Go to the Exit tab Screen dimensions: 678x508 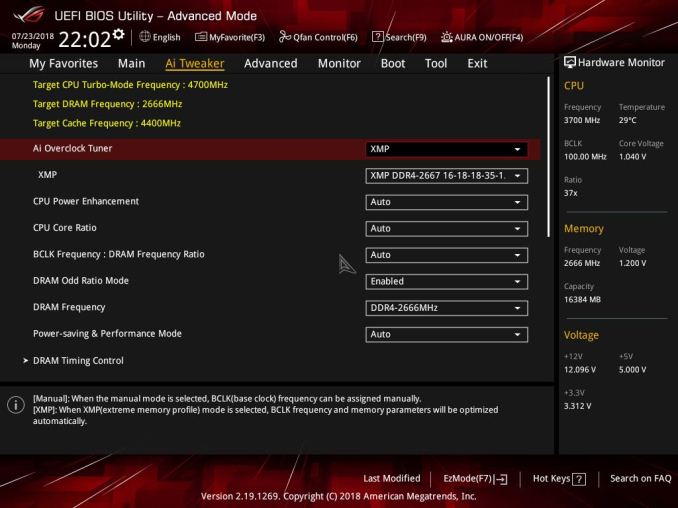click(477, 64)
